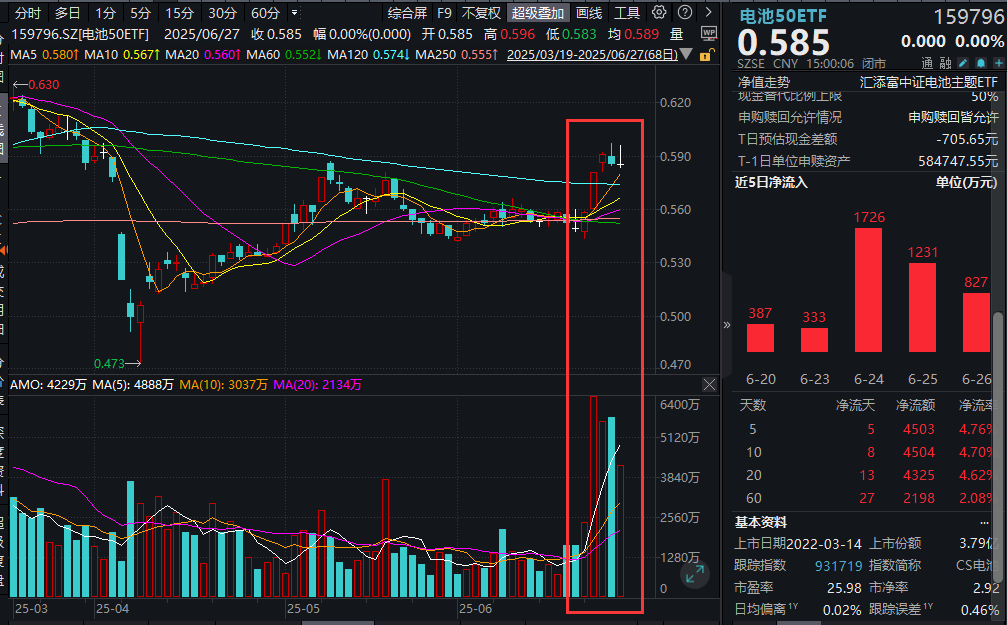Screen dimensions: 1007x625
Task: Click the 近5日净流入 heading
Action: (x=771, y=182)
